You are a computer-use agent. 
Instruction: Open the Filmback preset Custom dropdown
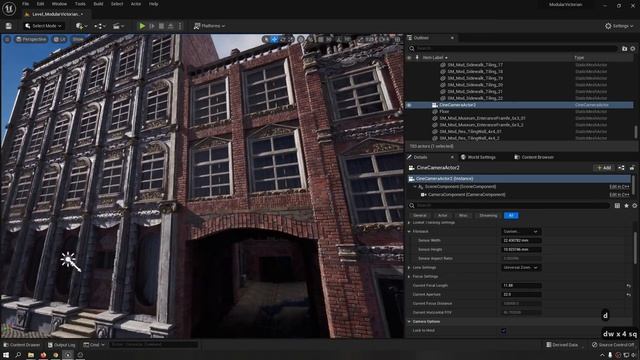pos(521,231)
